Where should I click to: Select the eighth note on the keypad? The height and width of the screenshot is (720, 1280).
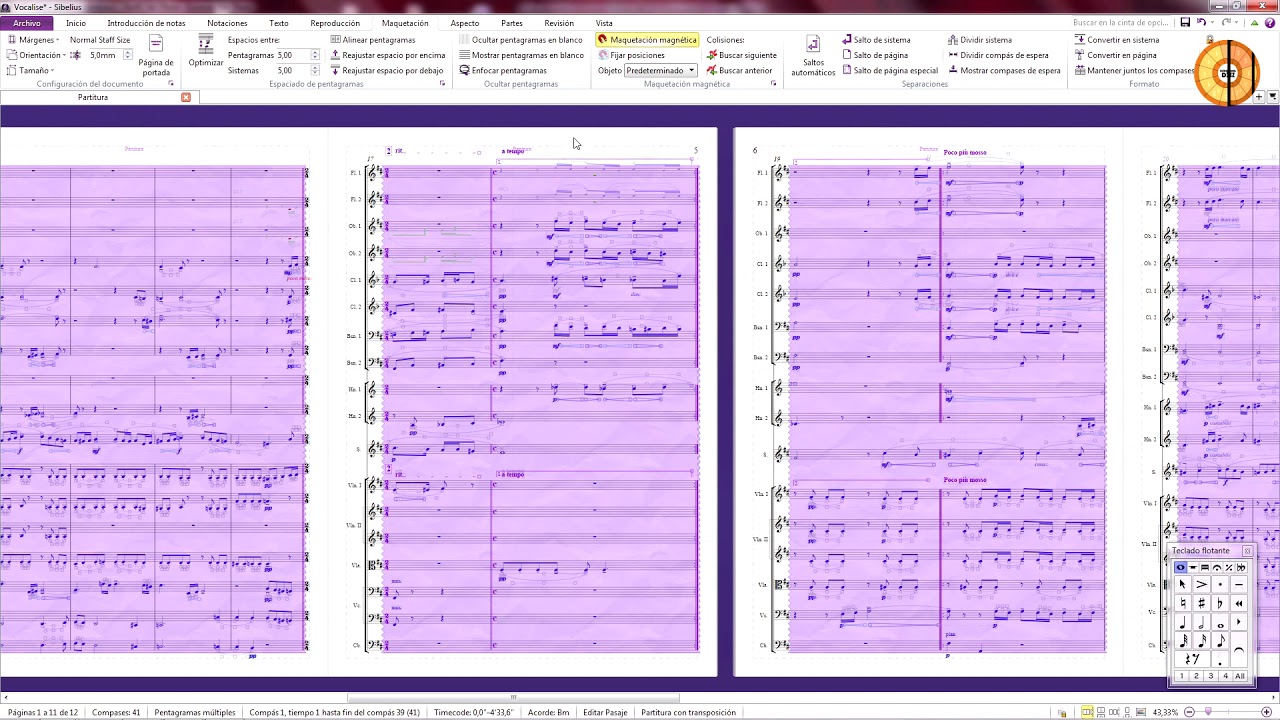(x=1221, y=641)
